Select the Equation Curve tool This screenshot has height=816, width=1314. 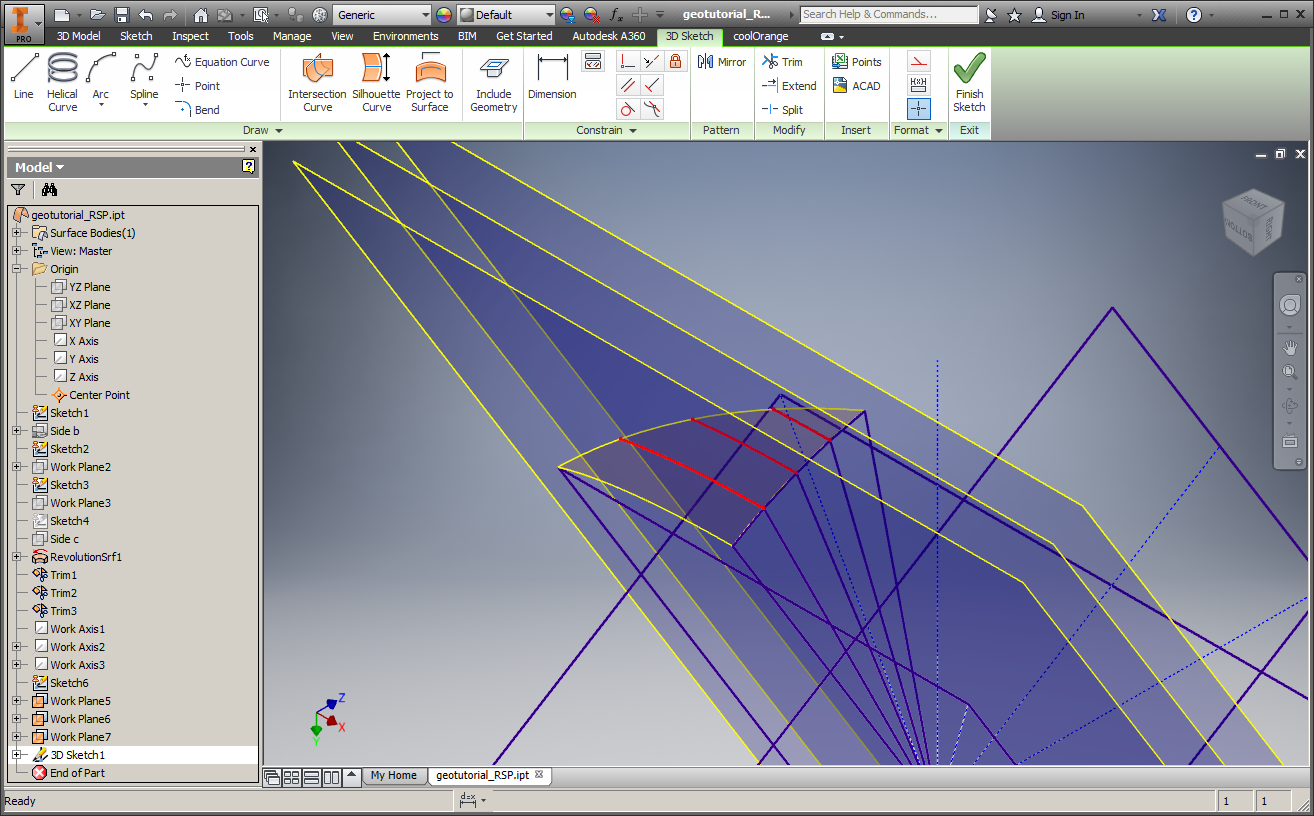(222, 62)
